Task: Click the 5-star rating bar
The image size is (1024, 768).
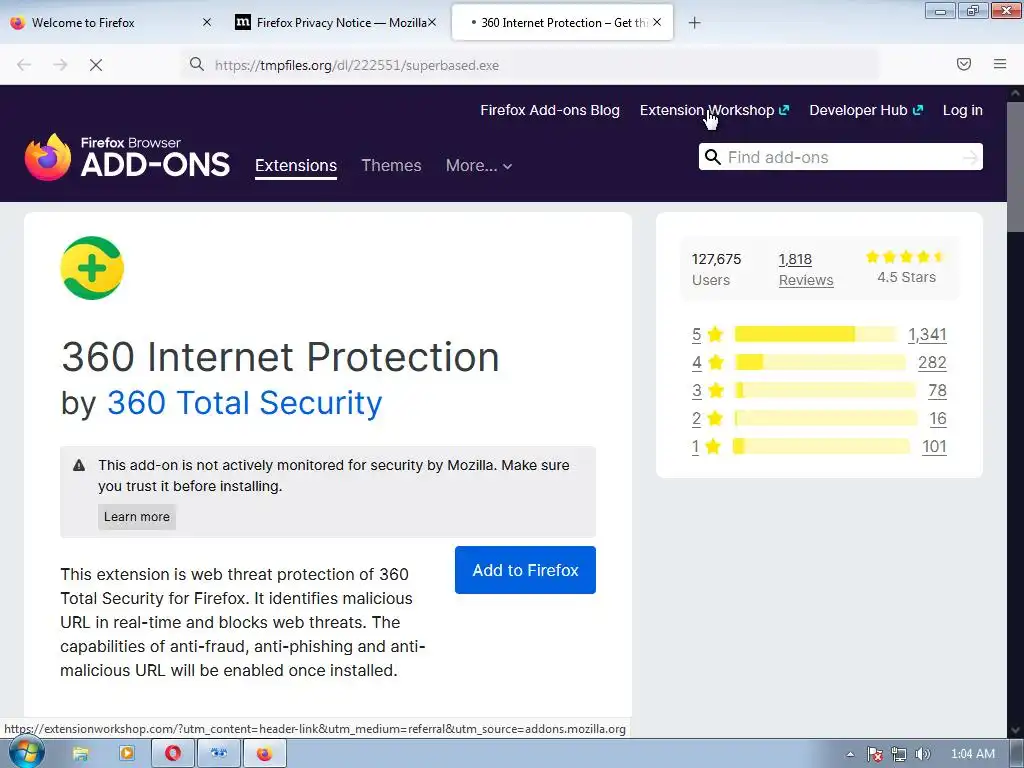Action: (x=816, y=334)
